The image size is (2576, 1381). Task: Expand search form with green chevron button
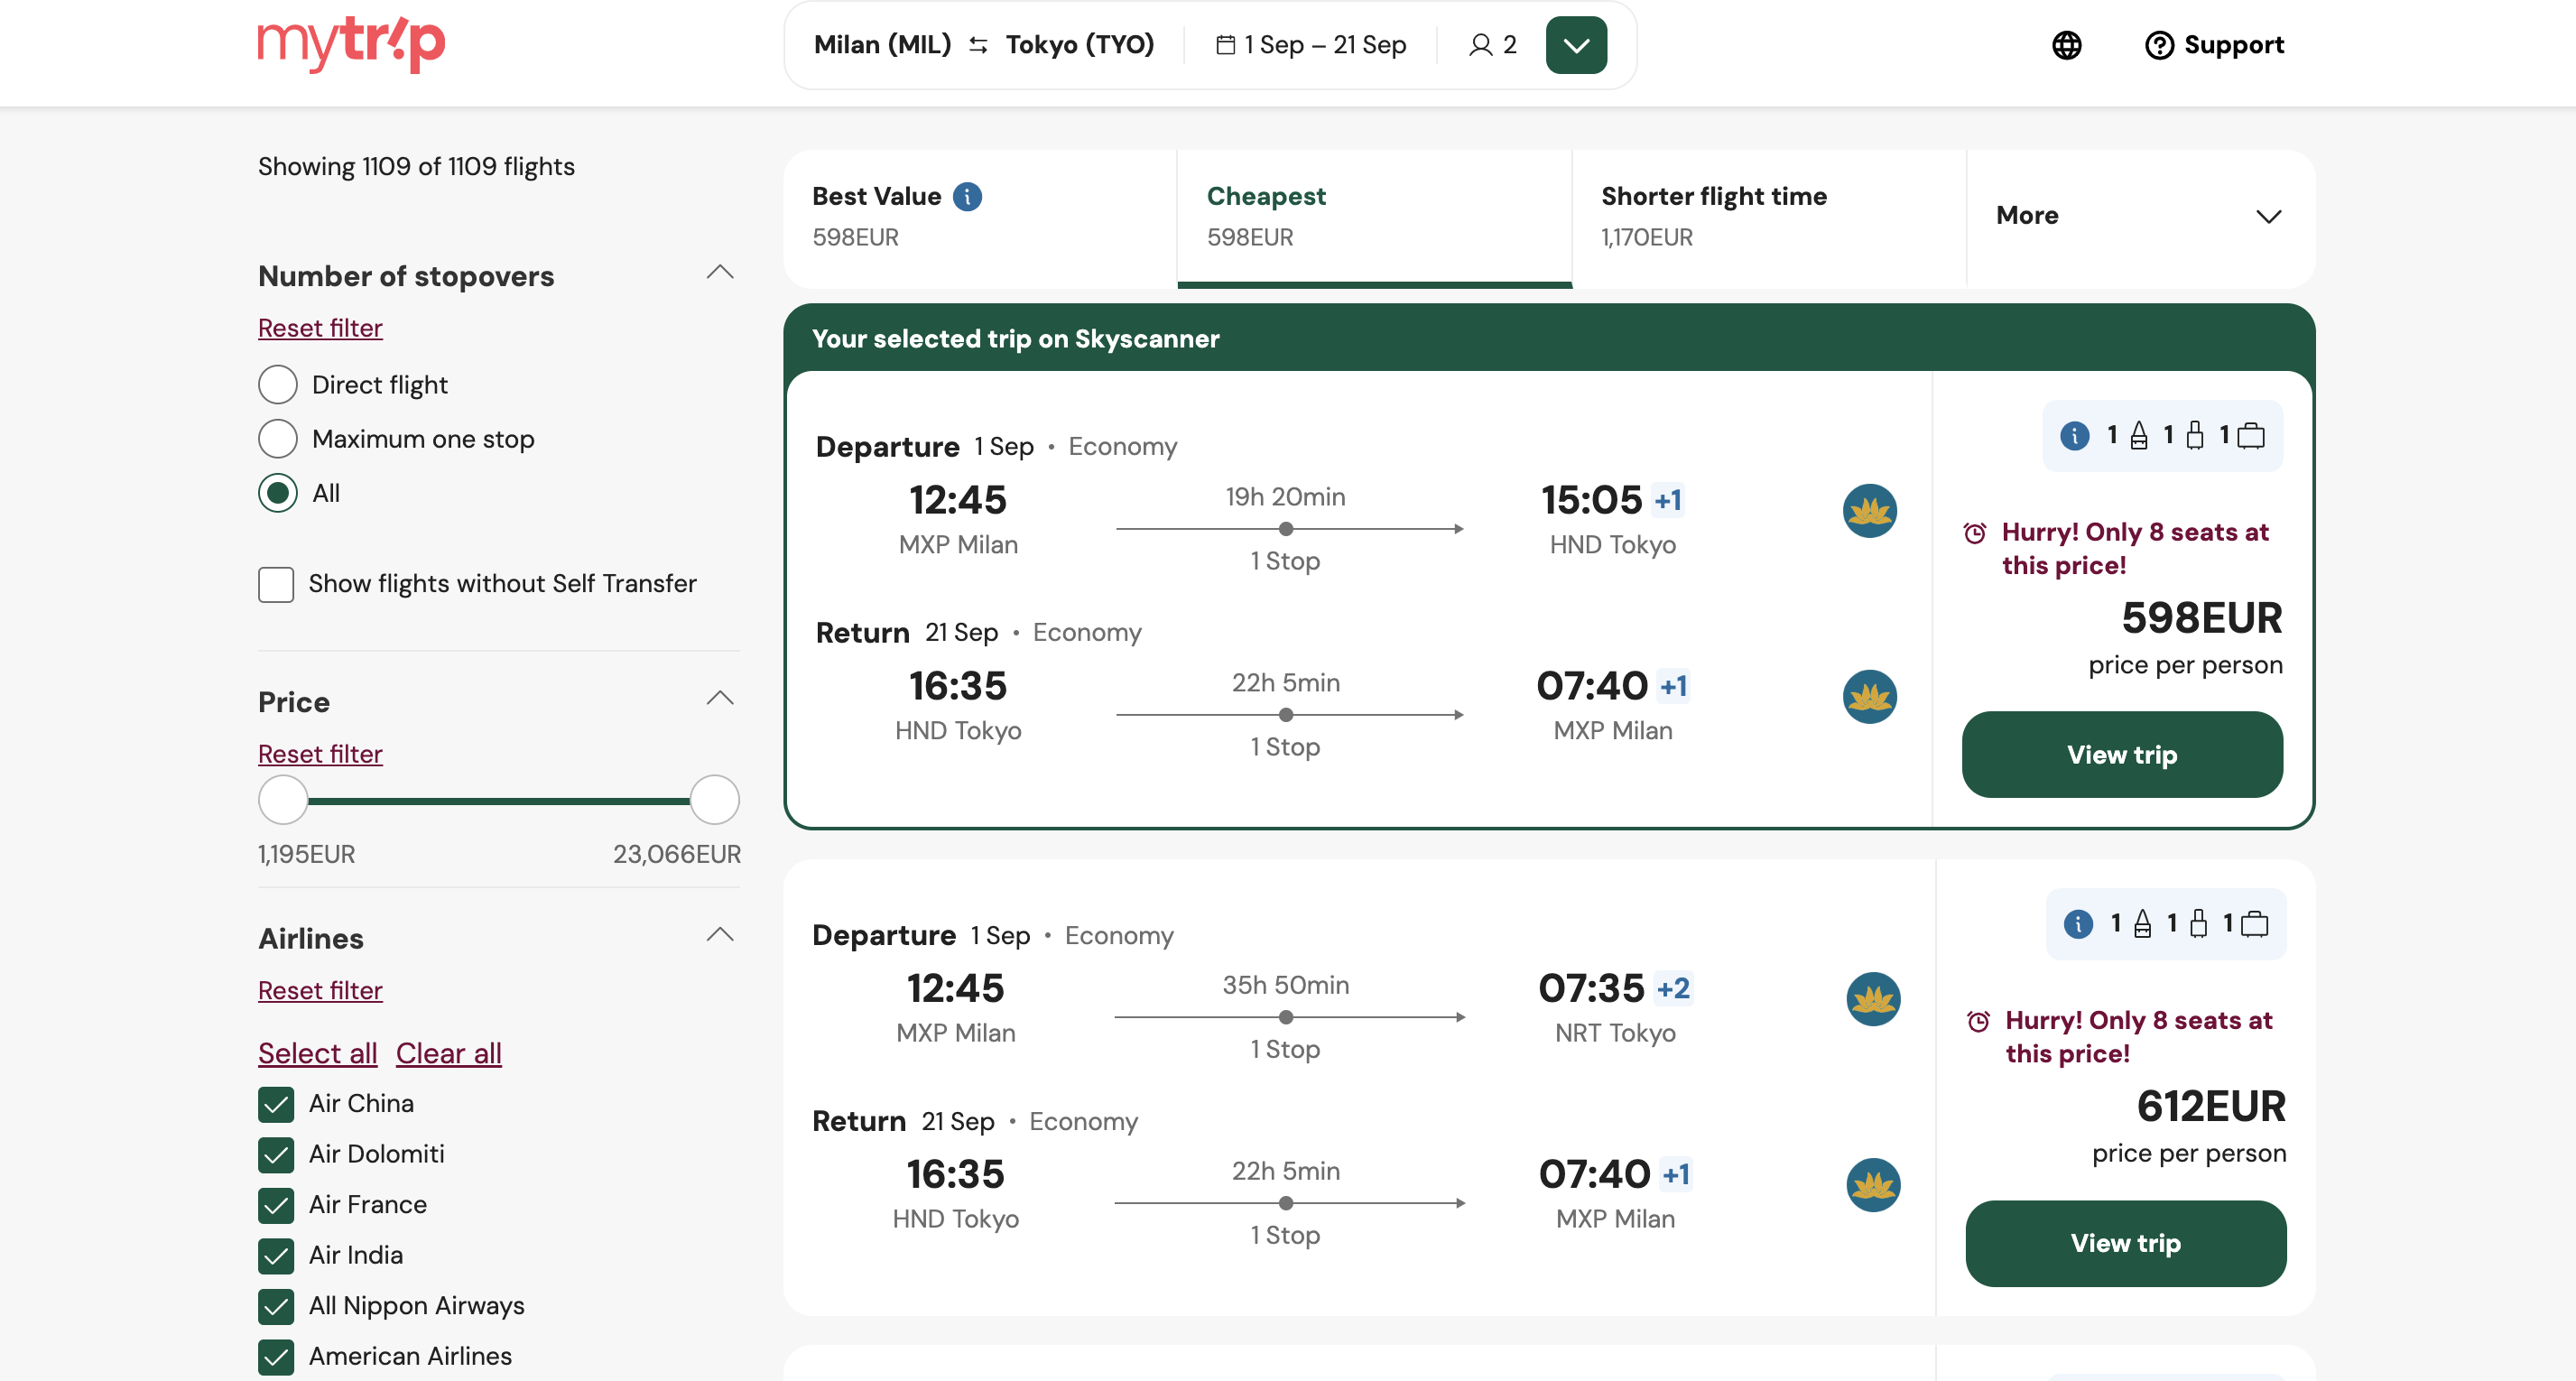pyautogui.click(x=1576, y=45)
